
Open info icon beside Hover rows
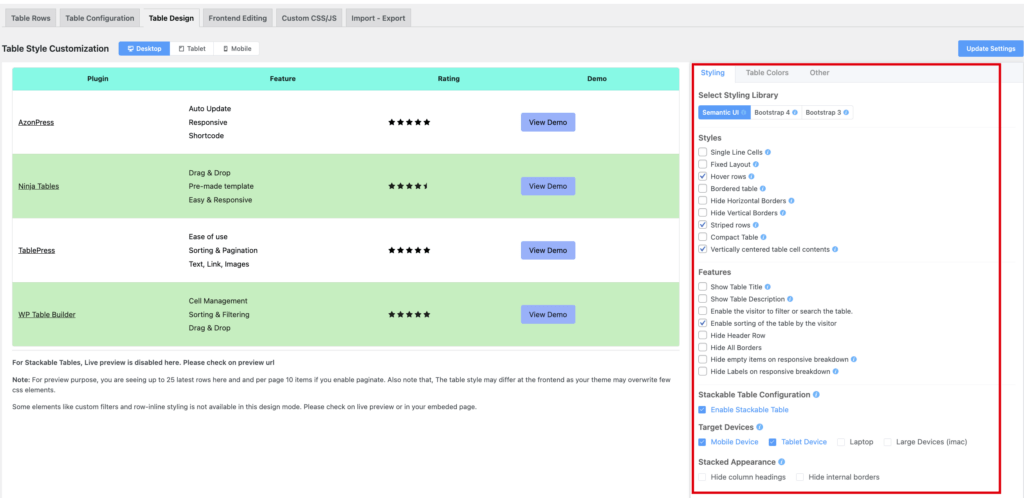pyautogui.click(x=752, y=176)
